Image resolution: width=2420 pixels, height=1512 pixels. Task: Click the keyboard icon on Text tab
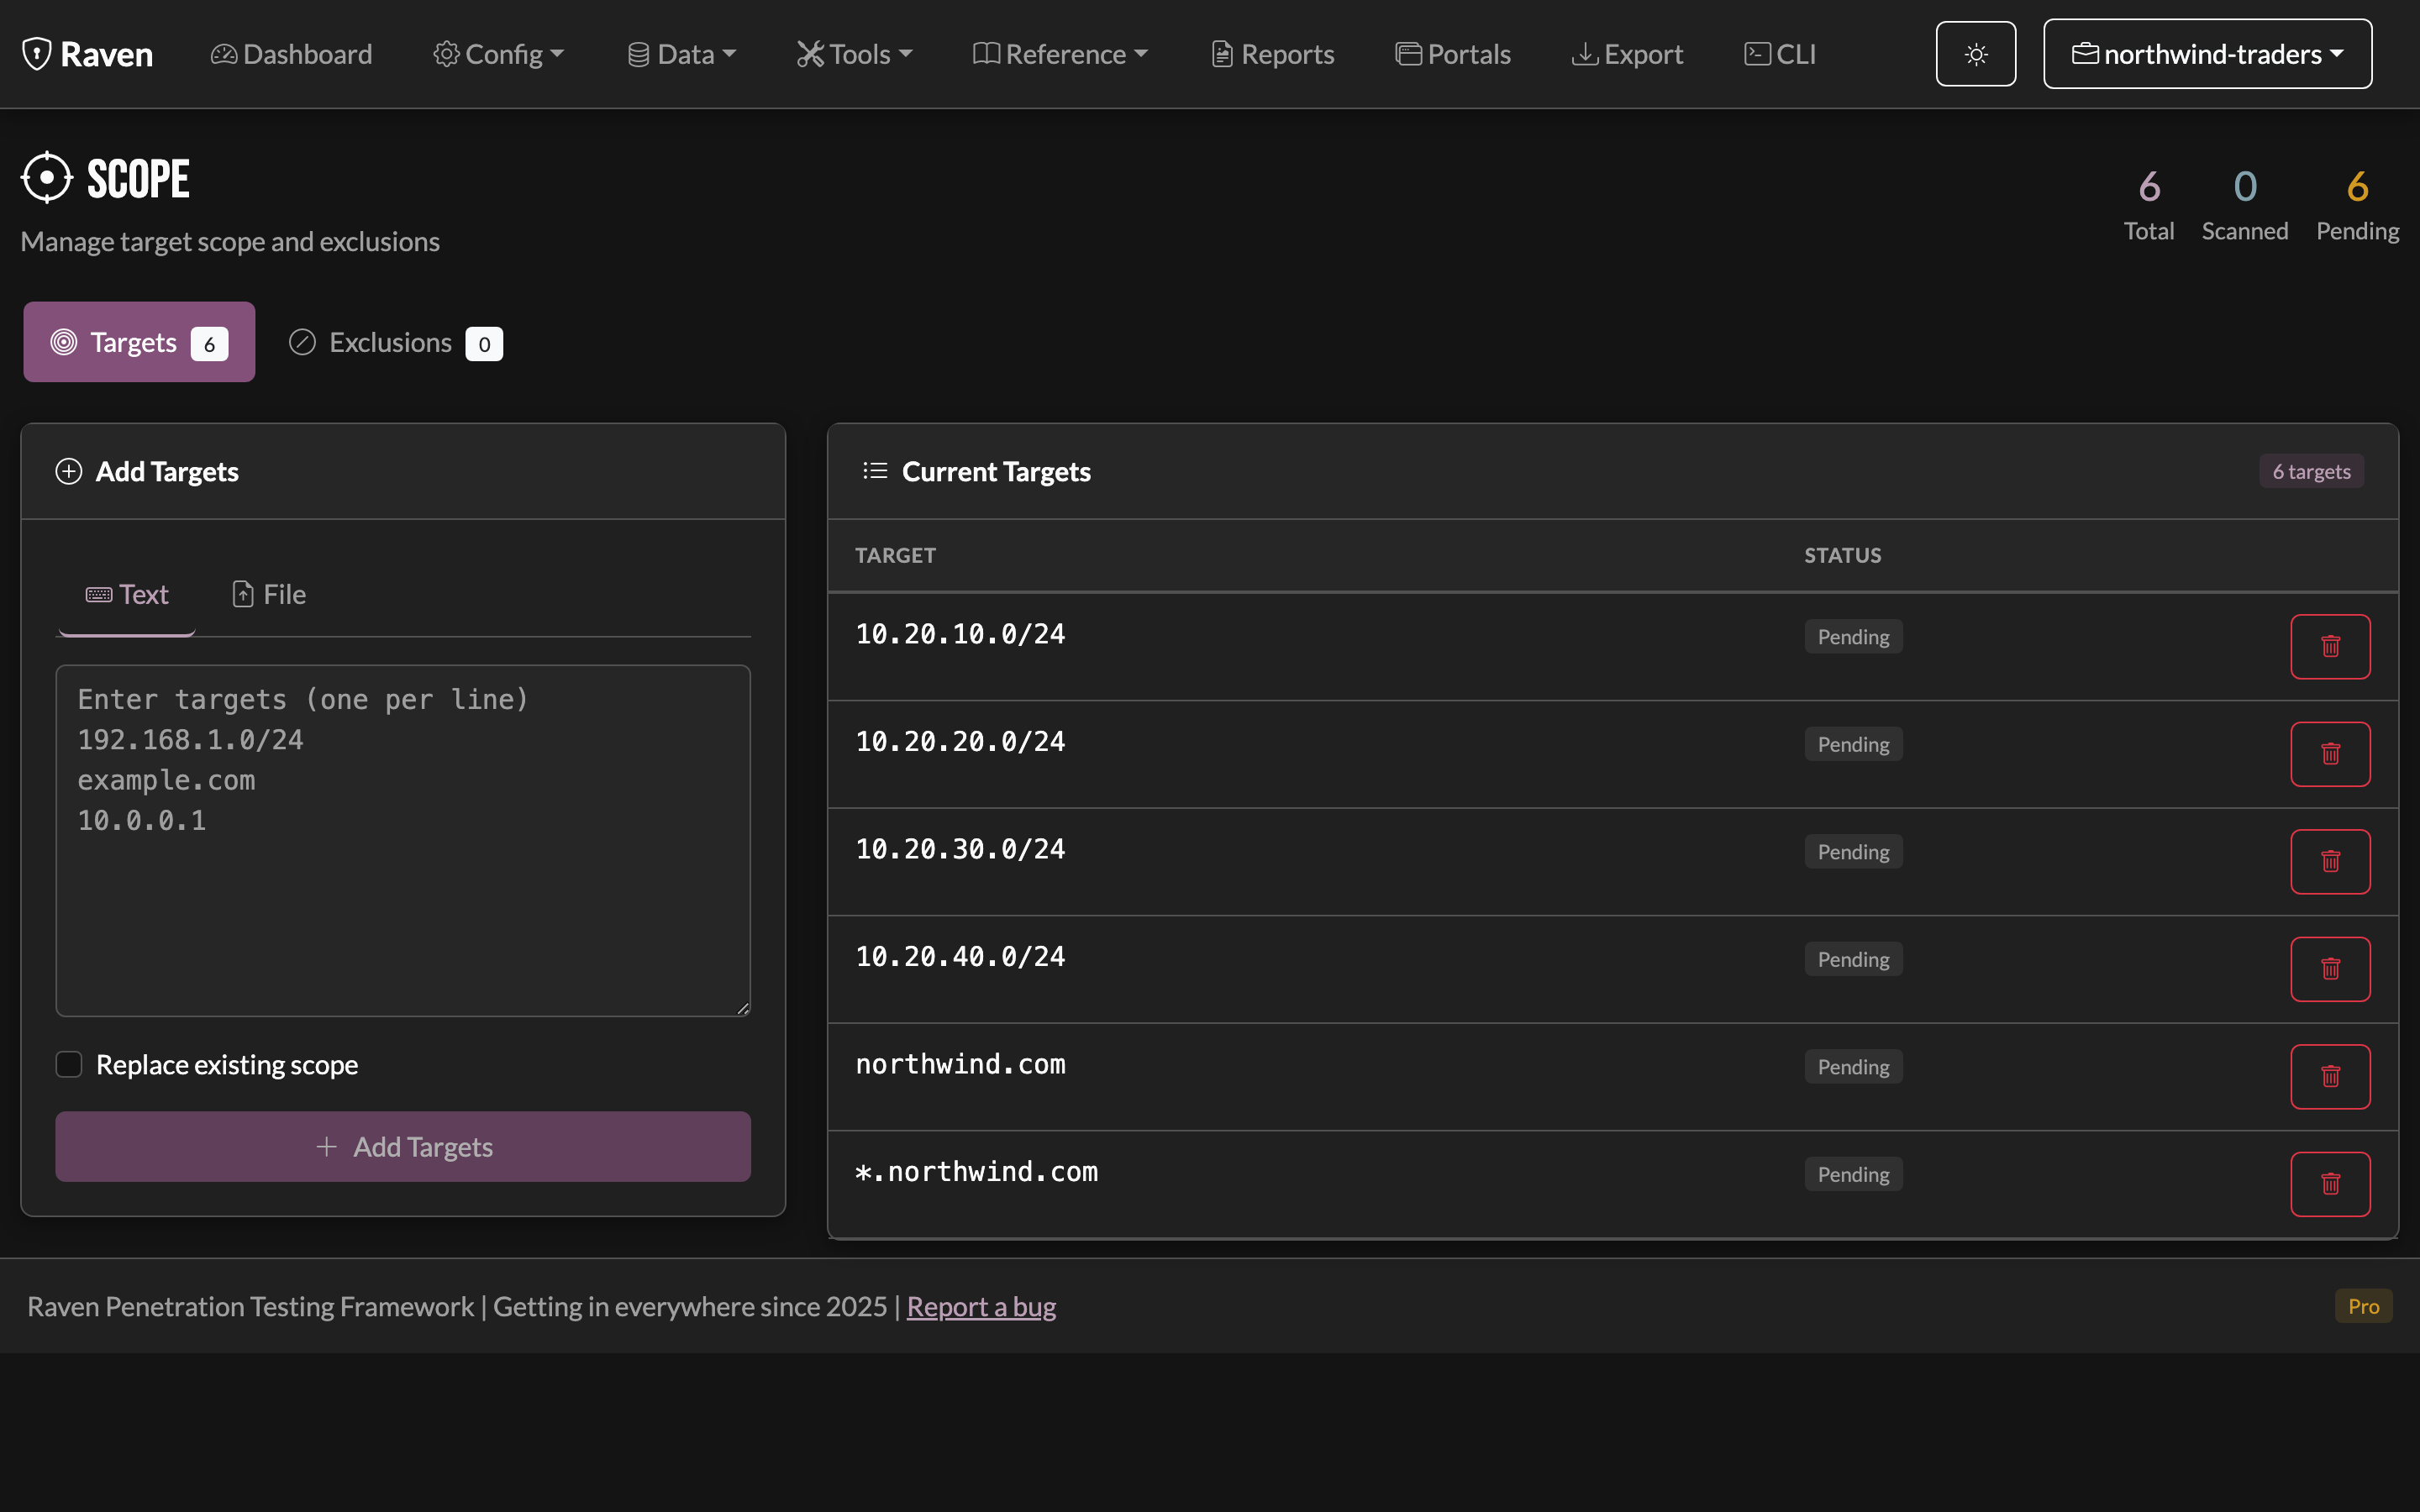click(x=99, y=595)
